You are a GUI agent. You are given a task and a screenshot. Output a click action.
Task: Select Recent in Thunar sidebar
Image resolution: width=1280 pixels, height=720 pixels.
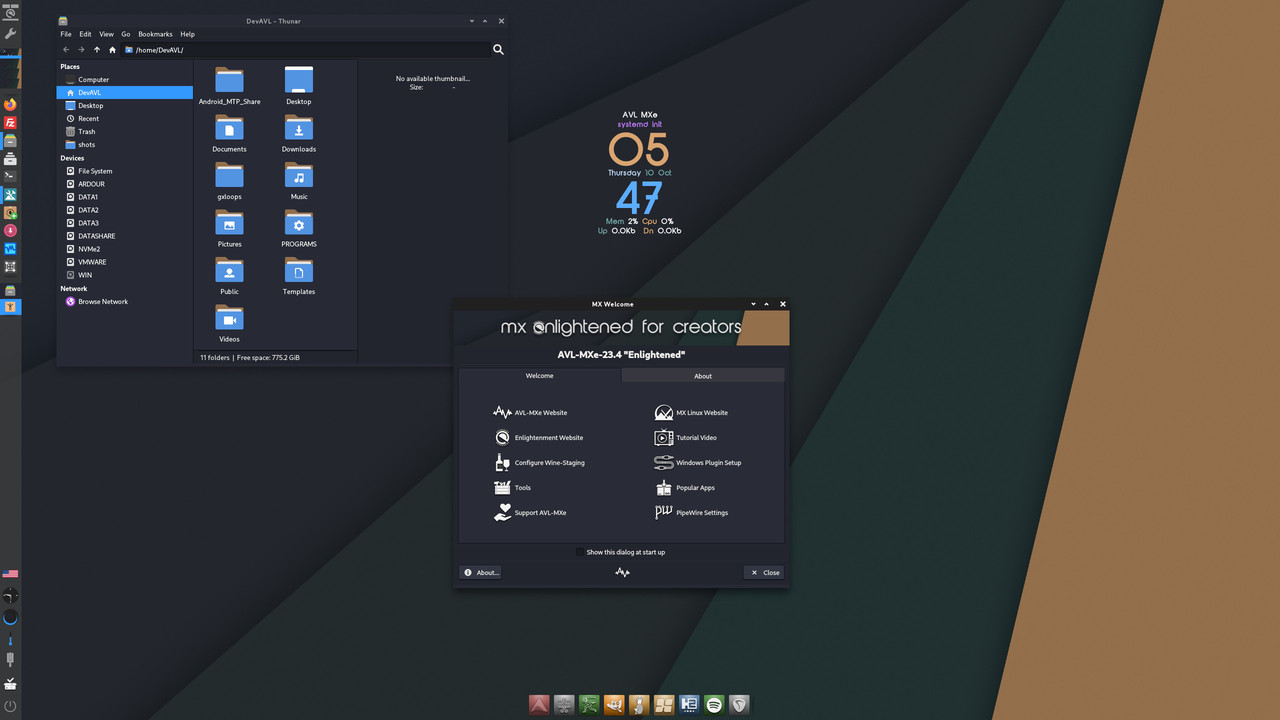[124, 118]
